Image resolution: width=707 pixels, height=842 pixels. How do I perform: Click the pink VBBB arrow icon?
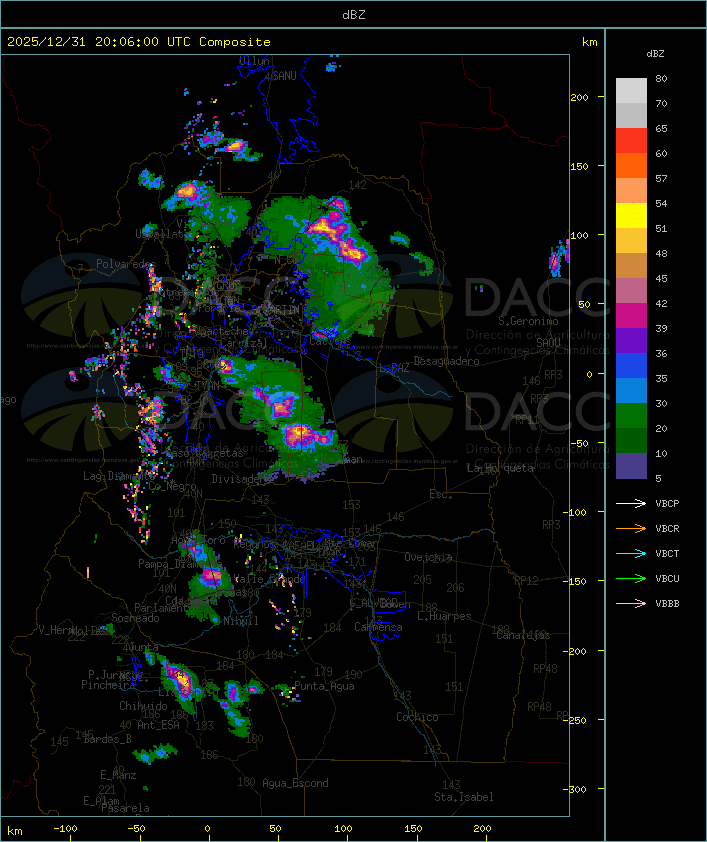pyautogui.click(x=631, y=604)
